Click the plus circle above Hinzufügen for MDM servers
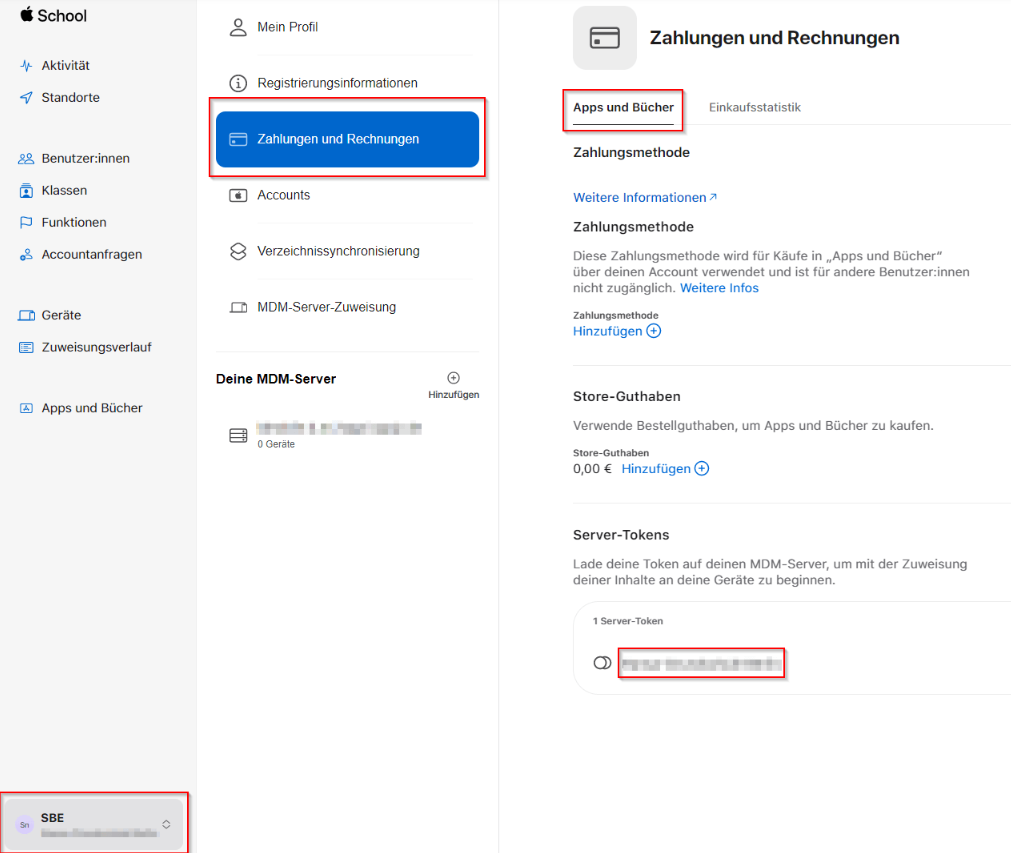1011x853 pixels. click(453, 378)
